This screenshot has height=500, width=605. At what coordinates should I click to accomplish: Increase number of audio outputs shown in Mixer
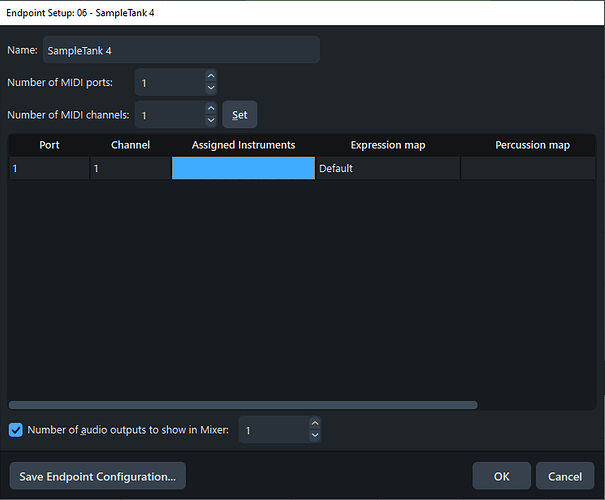tap(315, 424)
